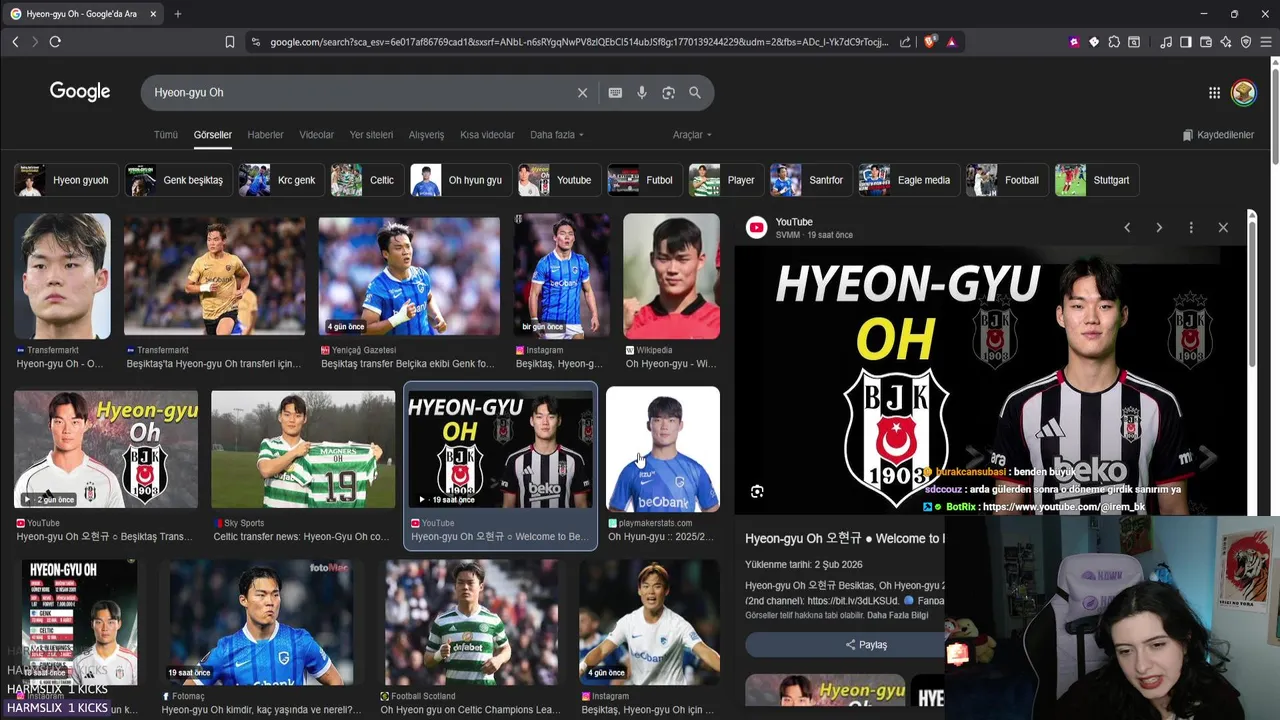Image resolution: width=1280 pixels, height=720 pixels.
Task: Filter by Player chip
Action: 726,180
